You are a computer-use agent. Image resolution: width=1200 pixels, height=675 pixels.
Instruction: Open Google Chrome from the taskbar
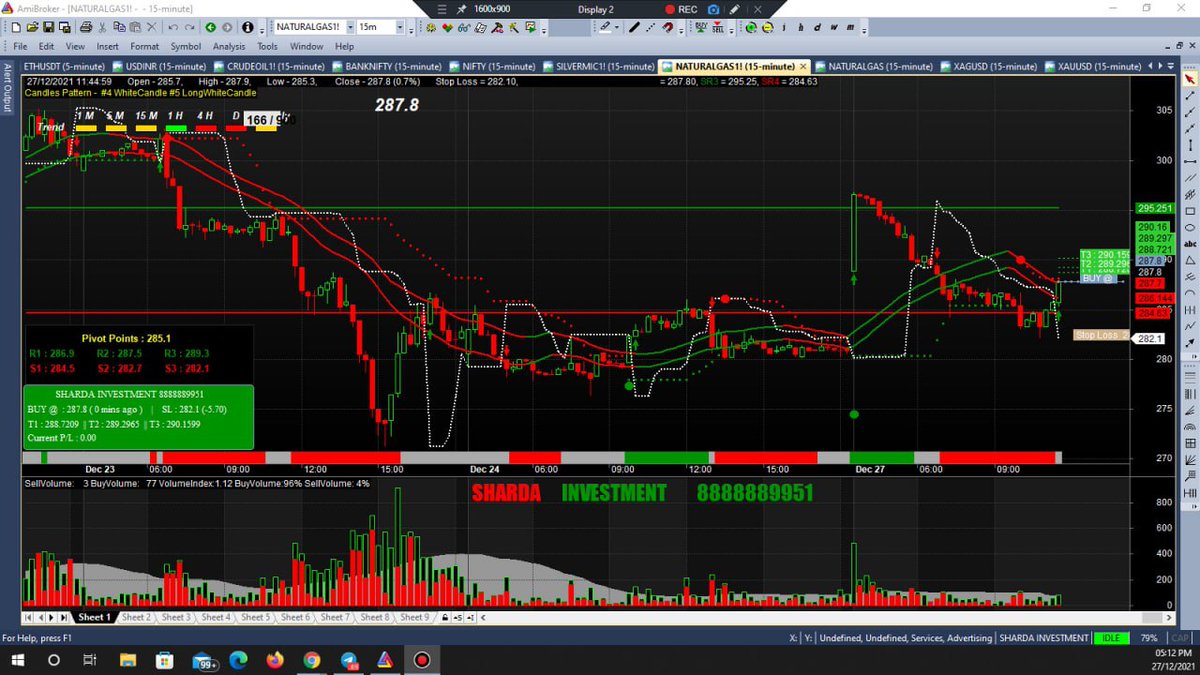[312, 660]
